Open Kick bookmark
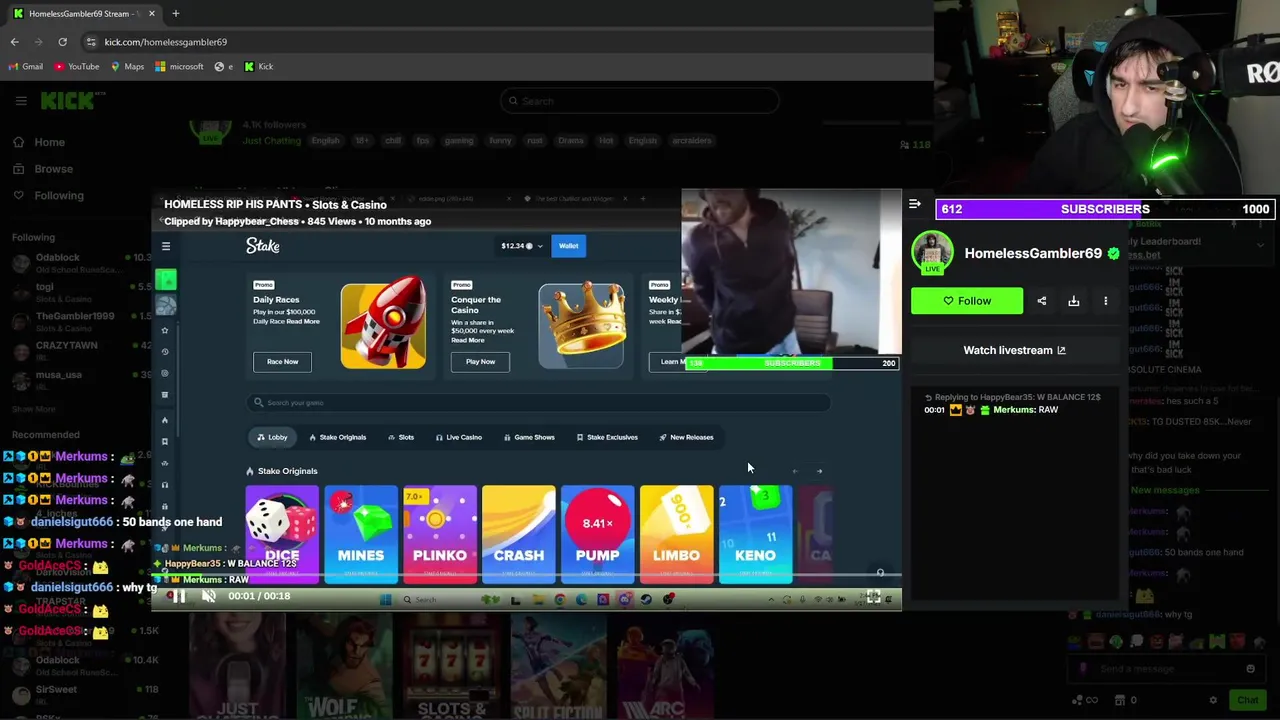Screen dimensions: 1280x720 click(258, 67)
